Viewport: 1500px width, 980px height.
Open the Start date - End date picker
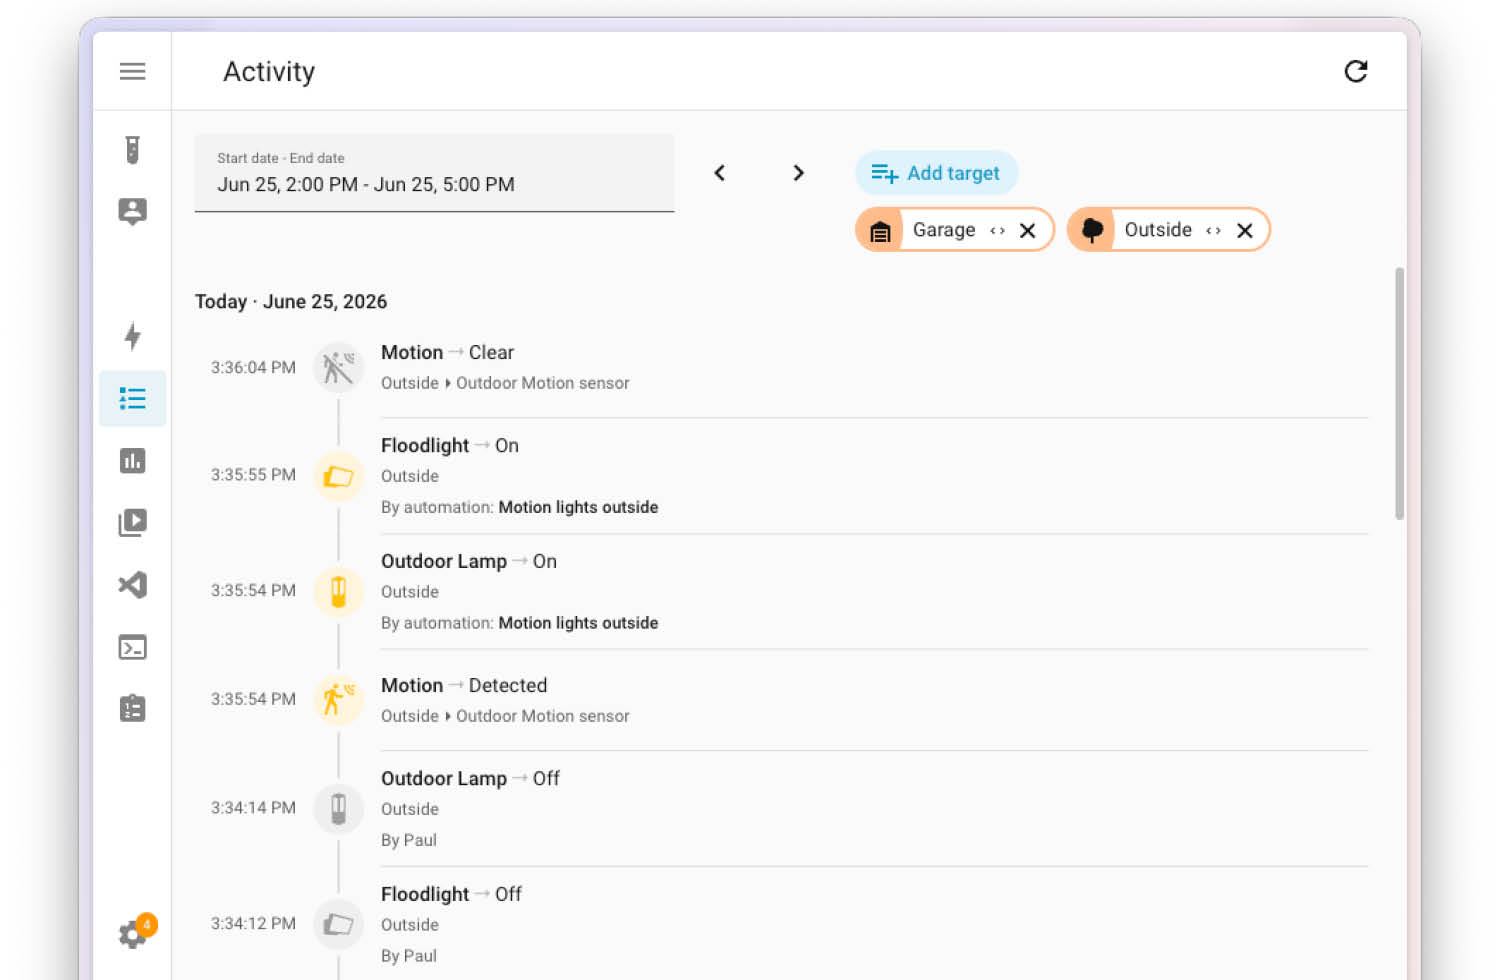pos(434,172)
